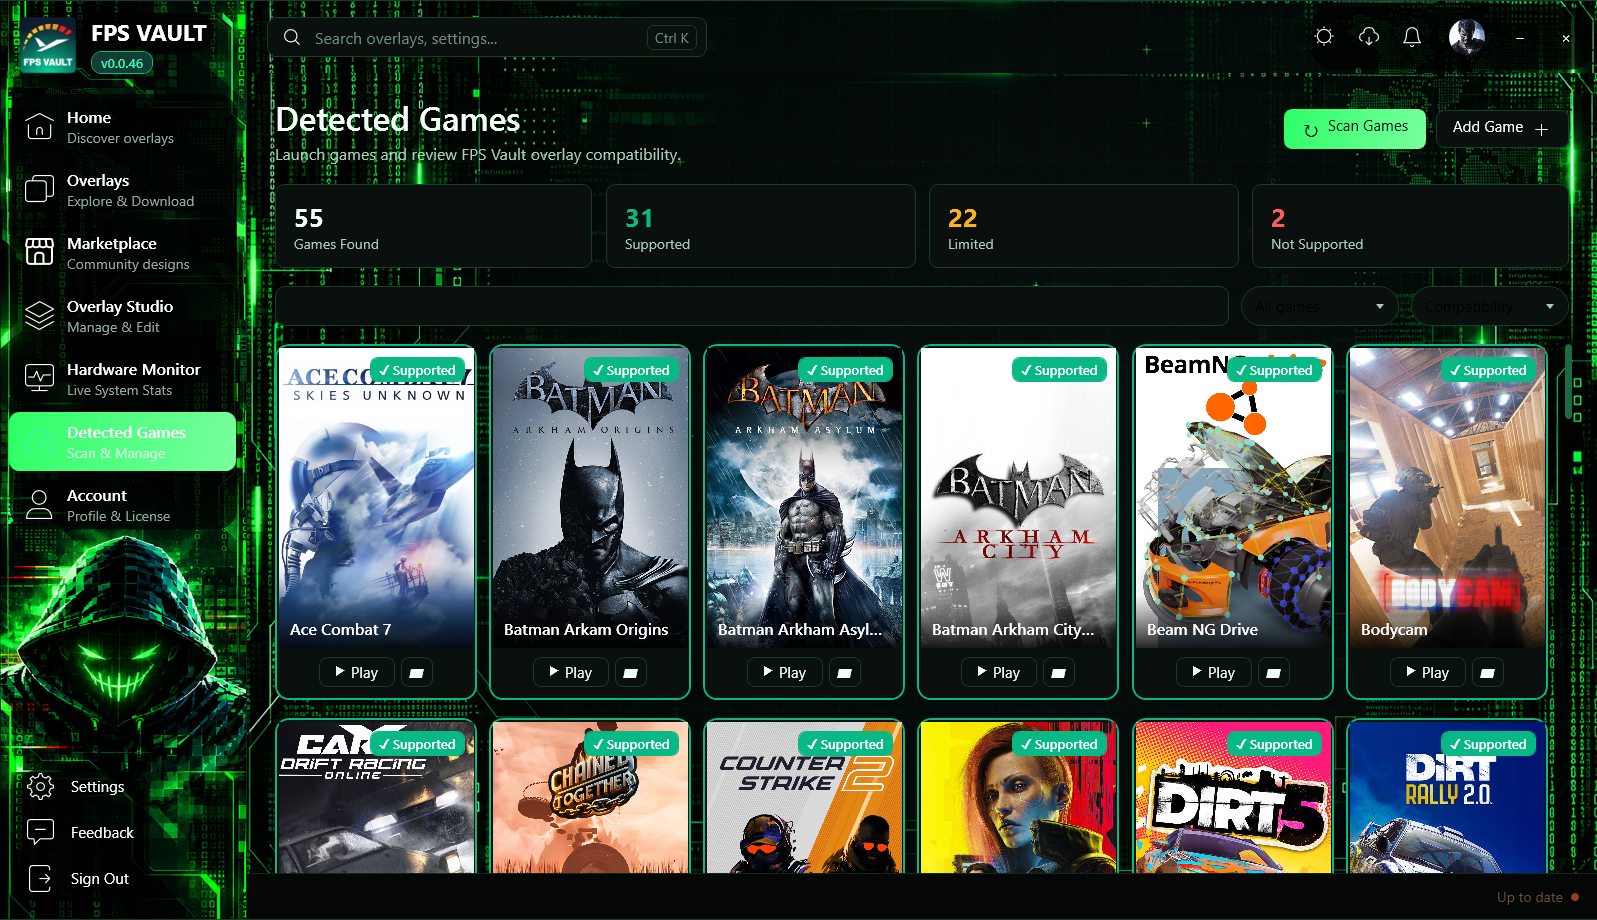Click the Account profile icon in sidebar

pyautogui.click(x=39, y=505)
